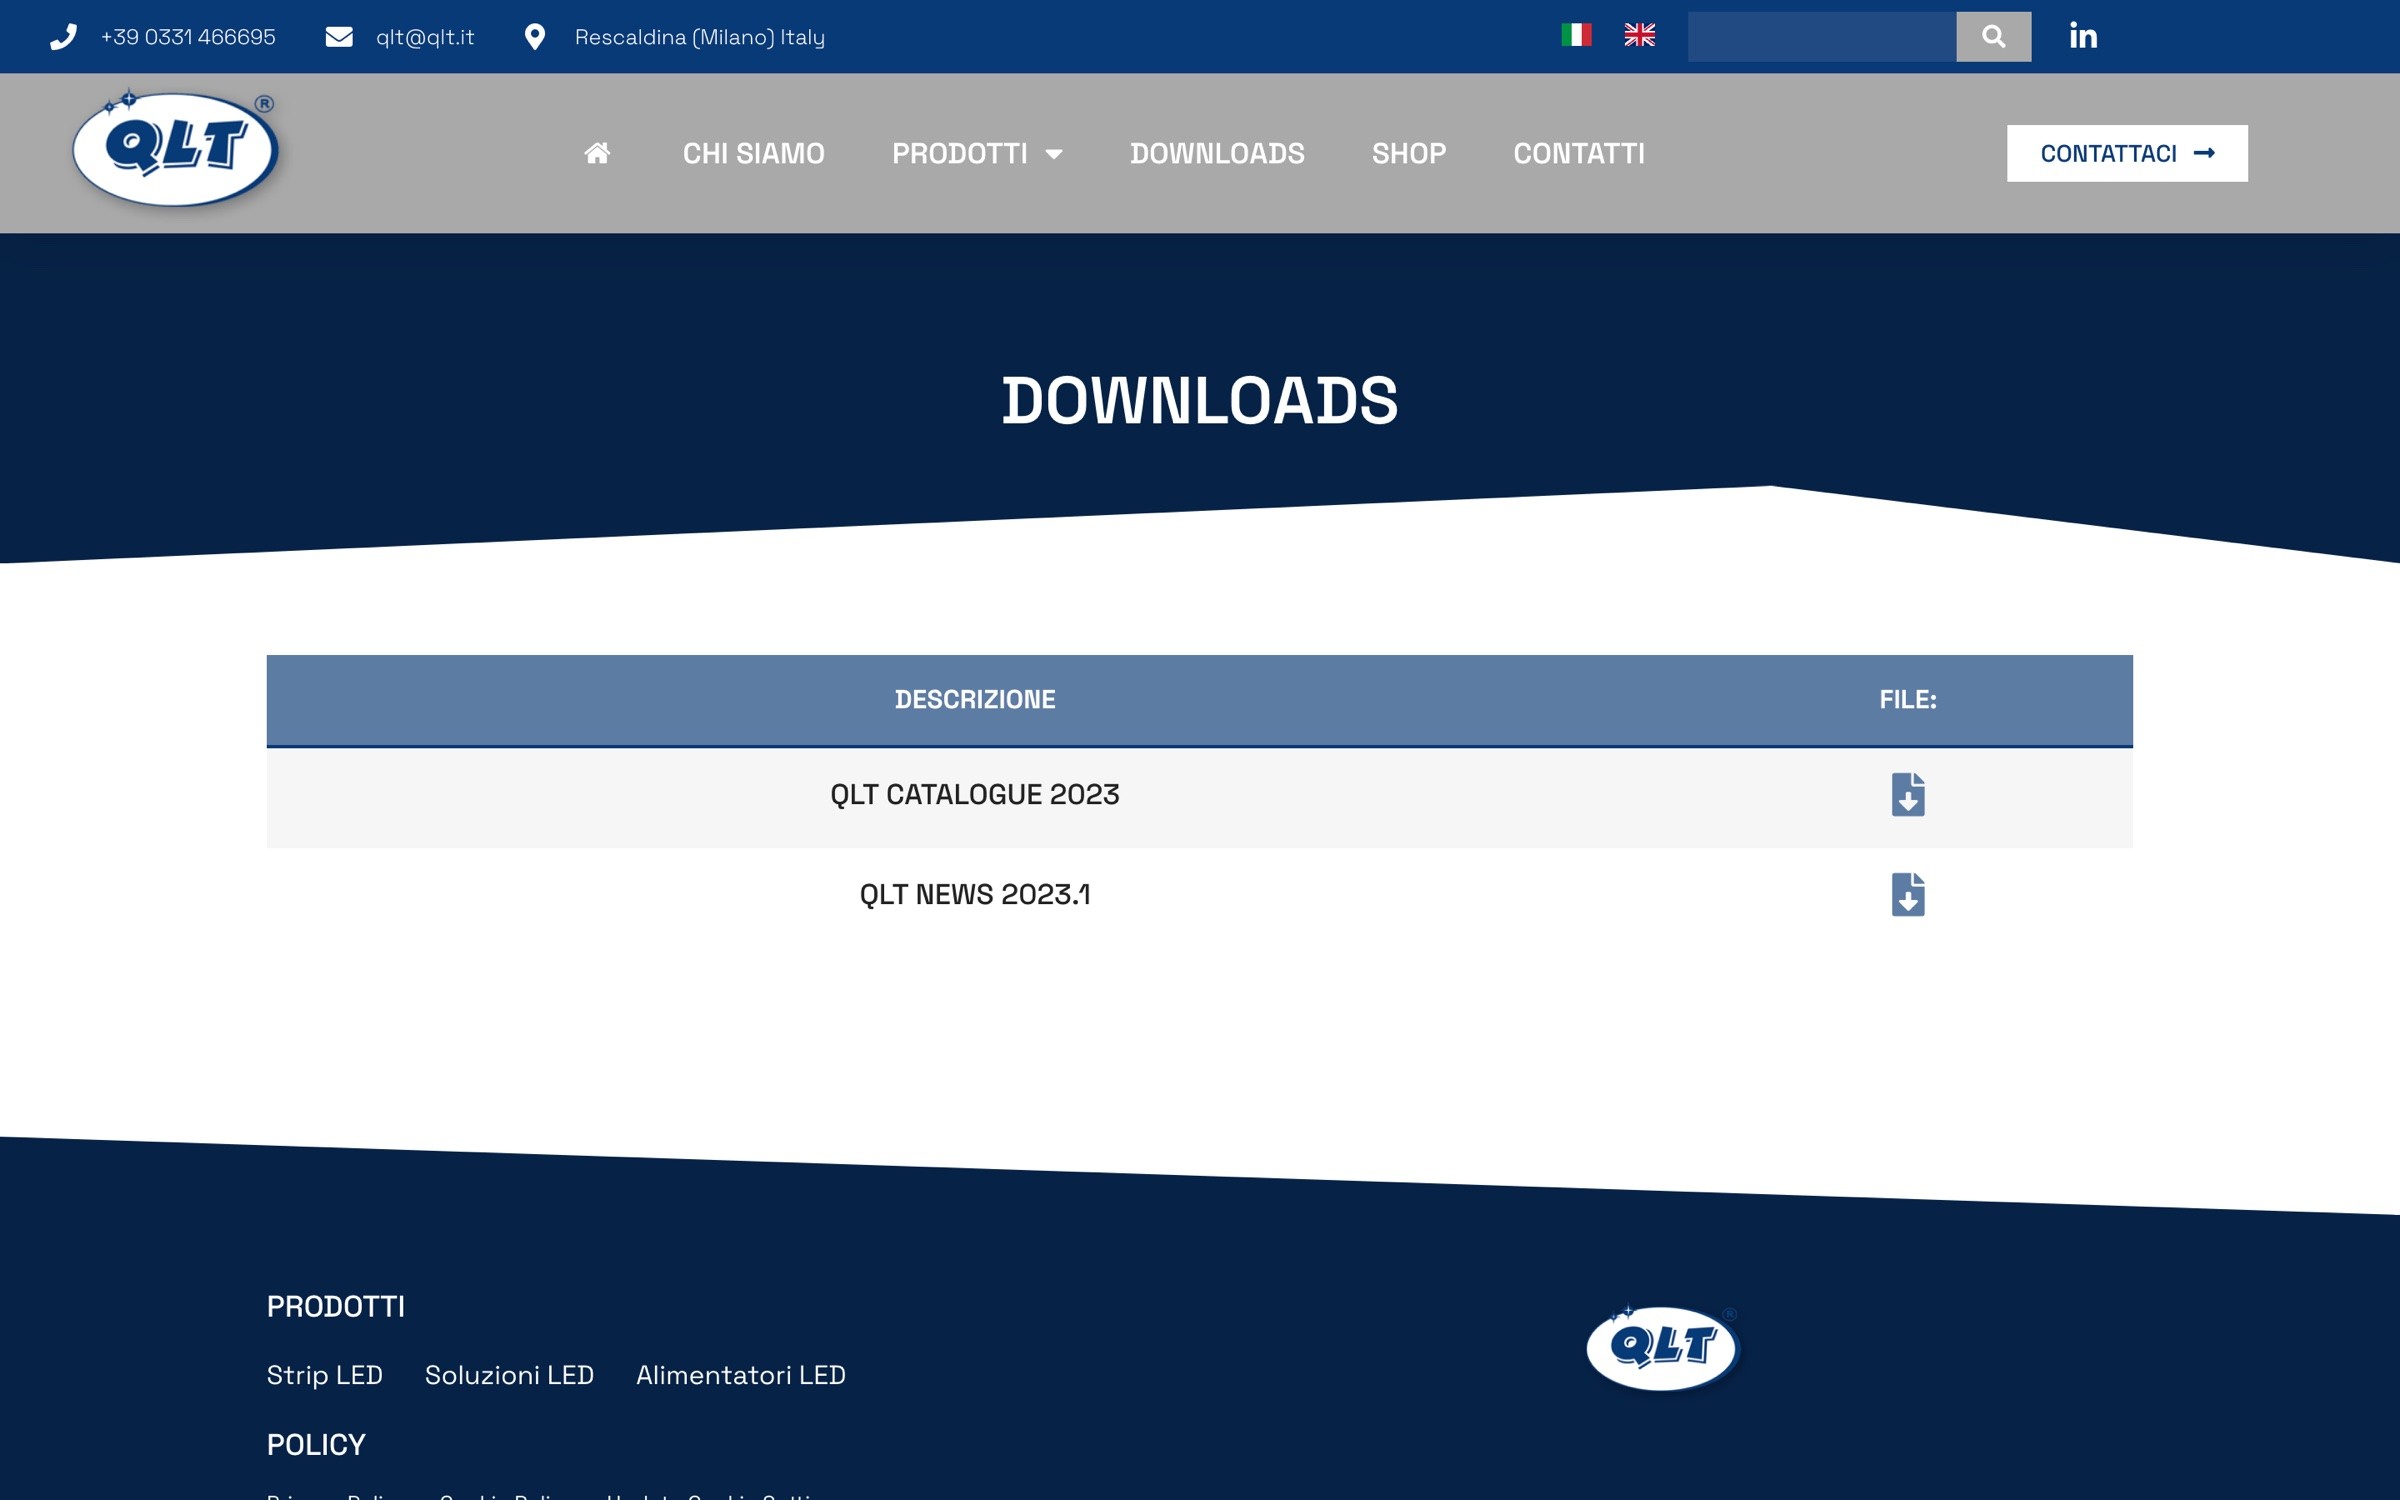This screenshot has width=2400, height=1500.
Task: Click the POLICY footer heading
Action: point(316,1445)
